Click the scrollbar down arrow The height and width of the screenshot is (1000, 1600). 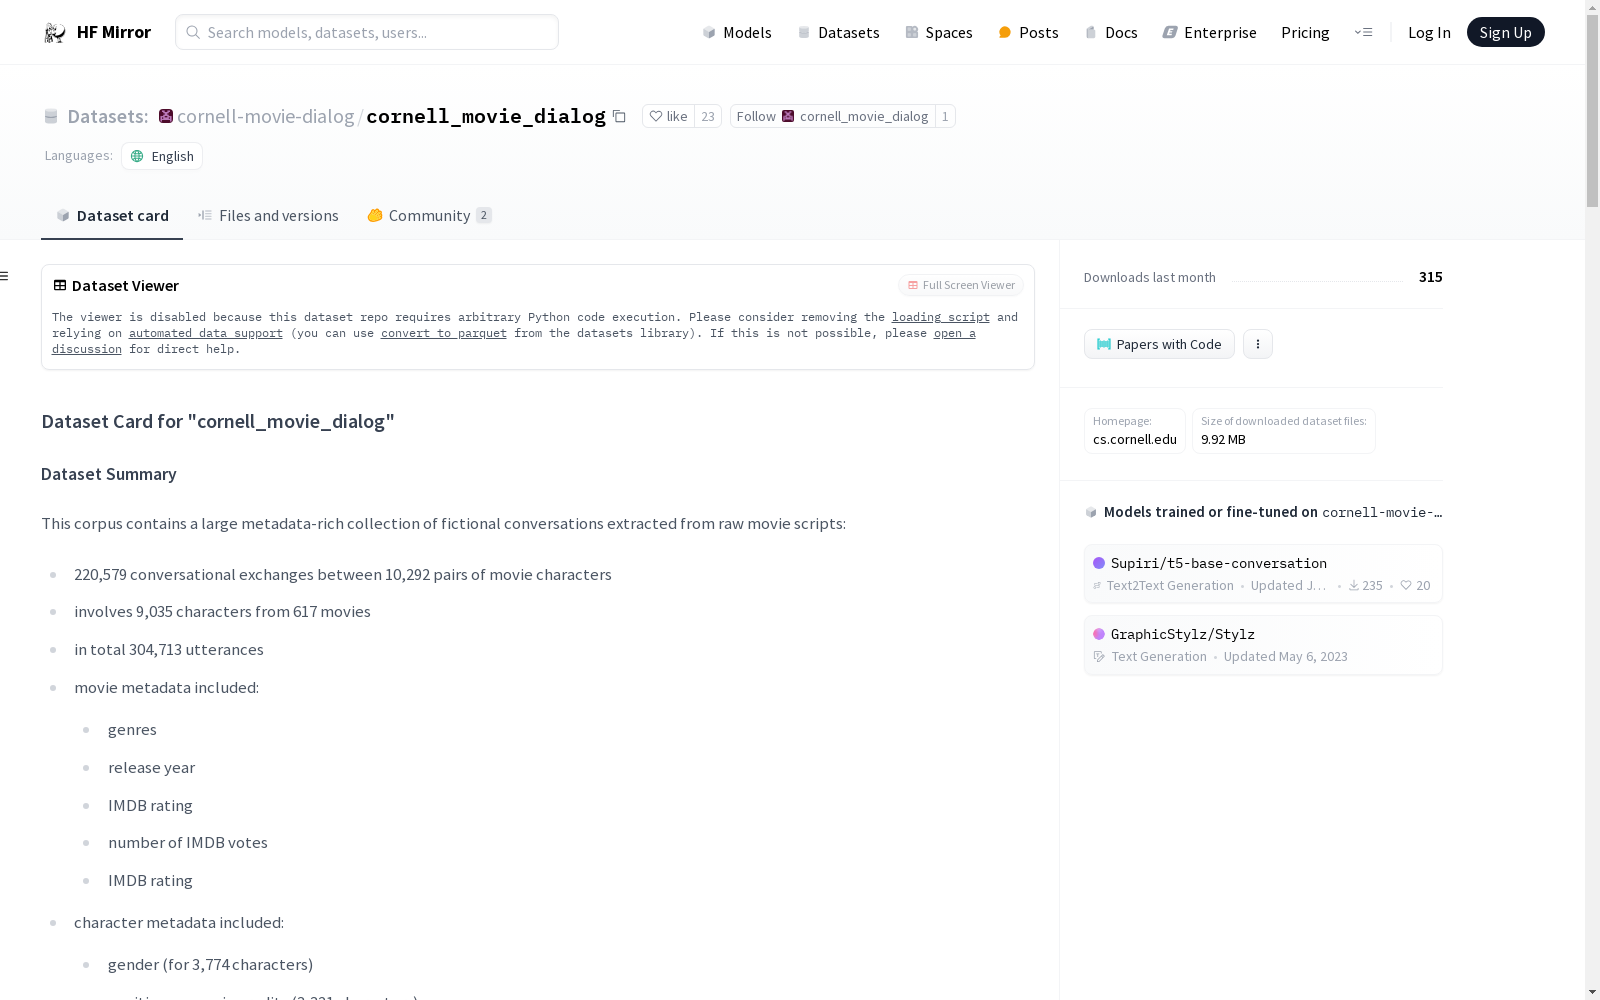point(1592,992)
